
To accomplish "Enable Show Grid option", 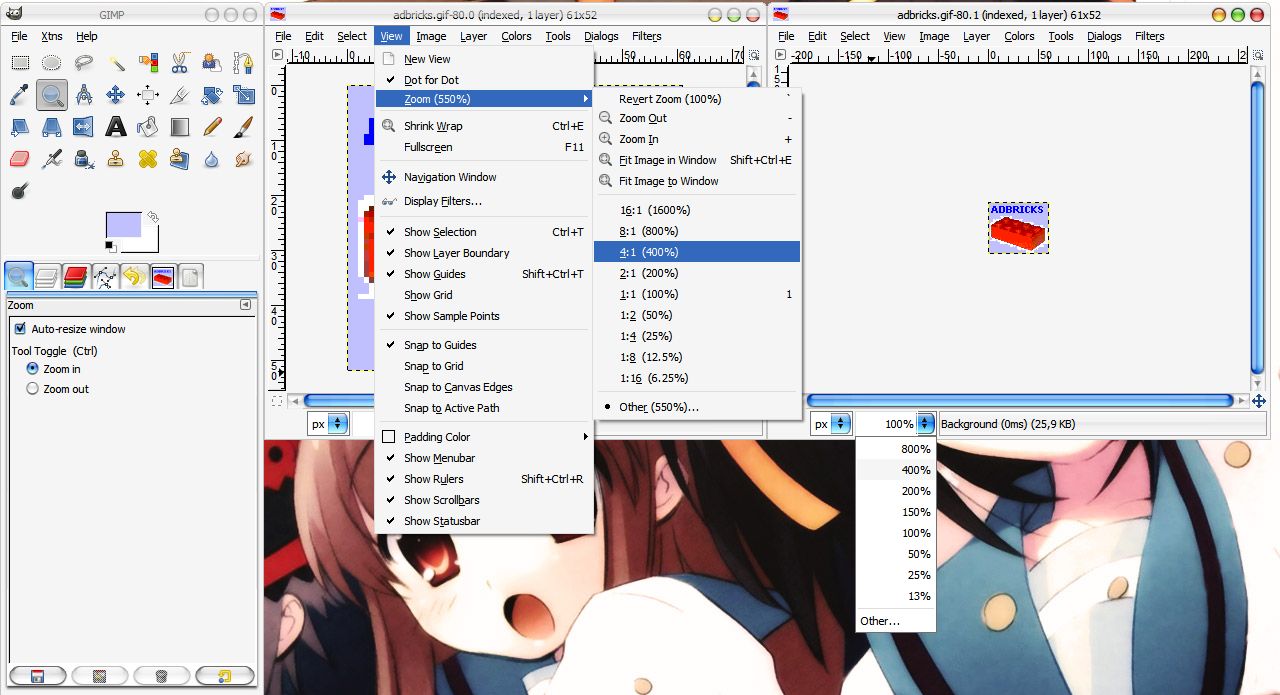I will point(484,295).
